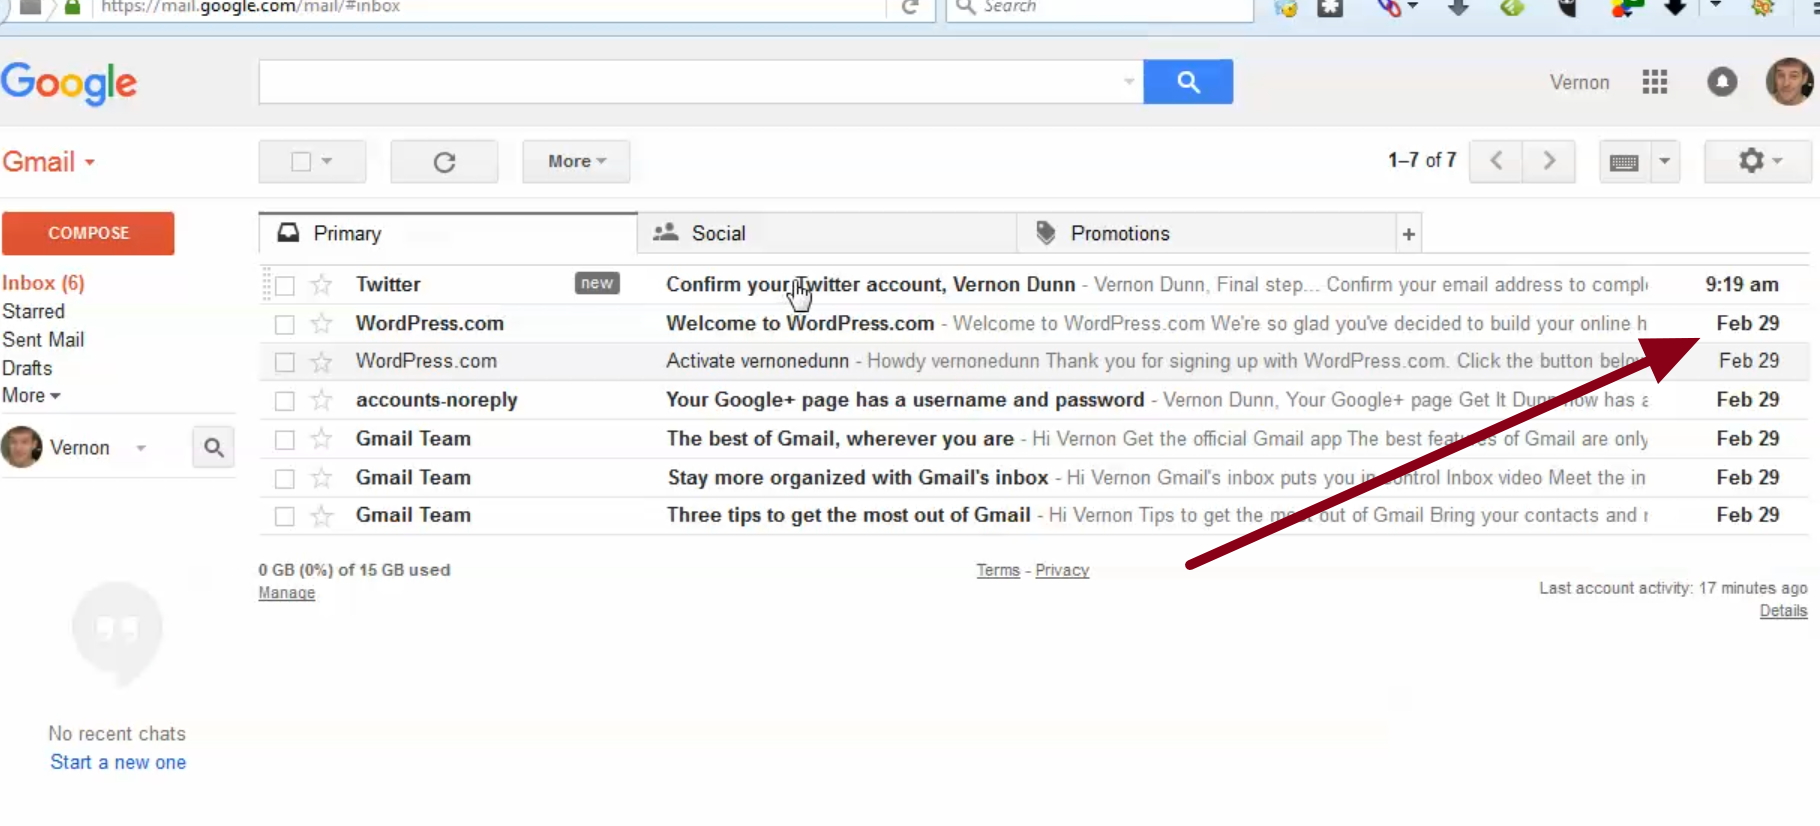1820x826 pixels.
Task: Toggle the select-all messages checkbox
Action: pos(300,161)
